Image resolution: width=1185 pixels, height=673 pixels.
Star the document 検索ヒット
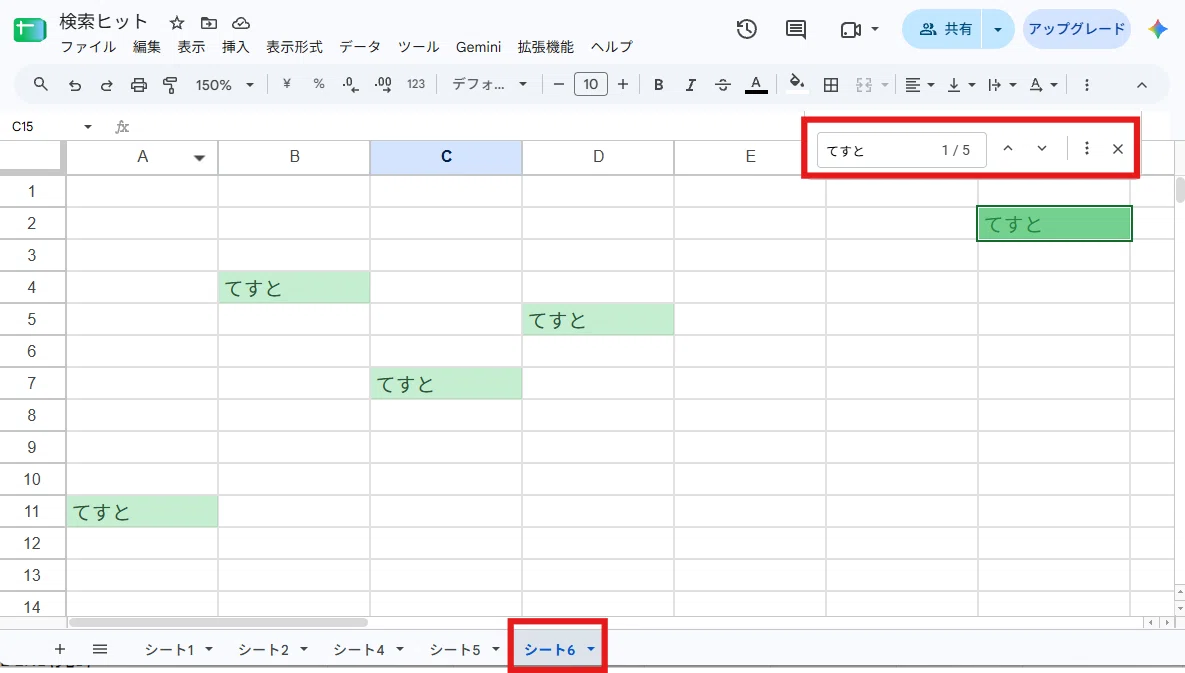(x=177, y=23)
